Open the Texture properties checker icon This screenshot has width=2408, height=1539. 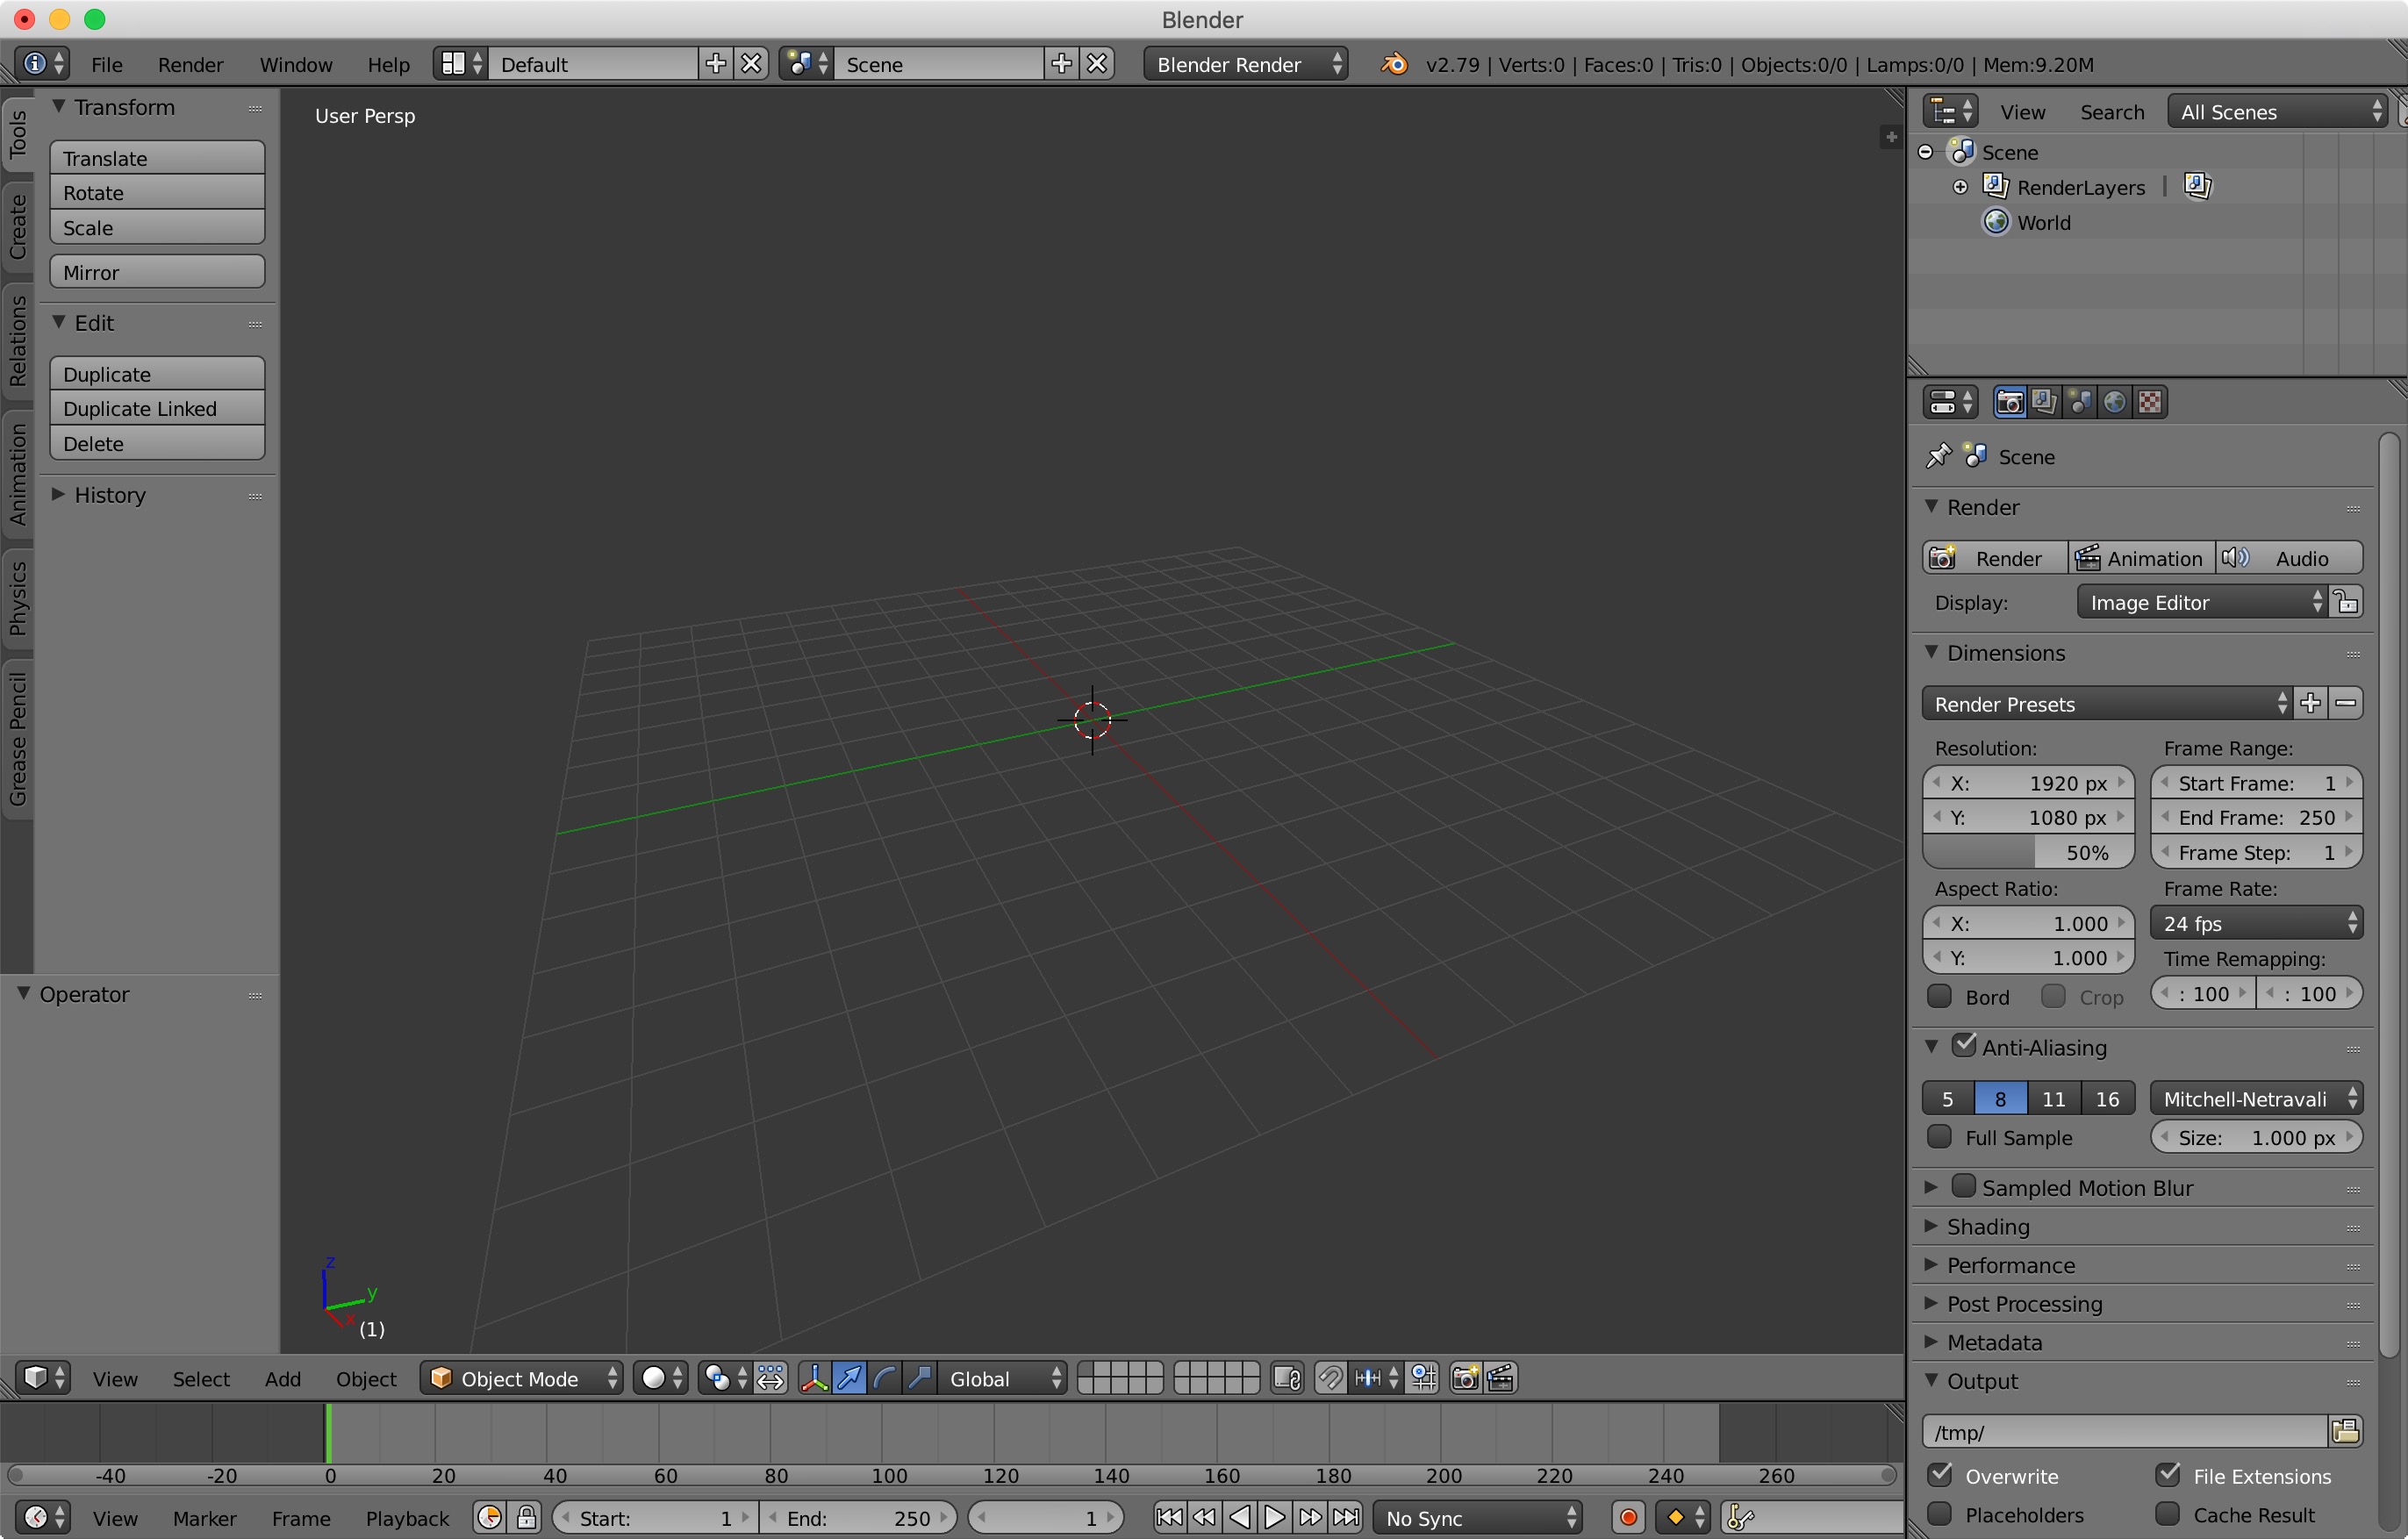2149,402
